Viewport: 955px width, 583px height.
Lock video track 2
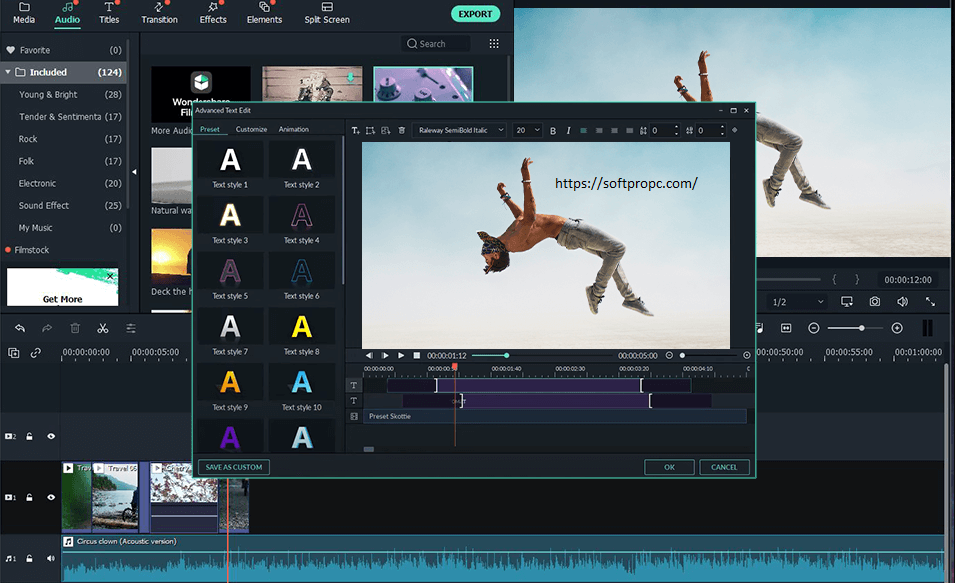pos(29,436)
